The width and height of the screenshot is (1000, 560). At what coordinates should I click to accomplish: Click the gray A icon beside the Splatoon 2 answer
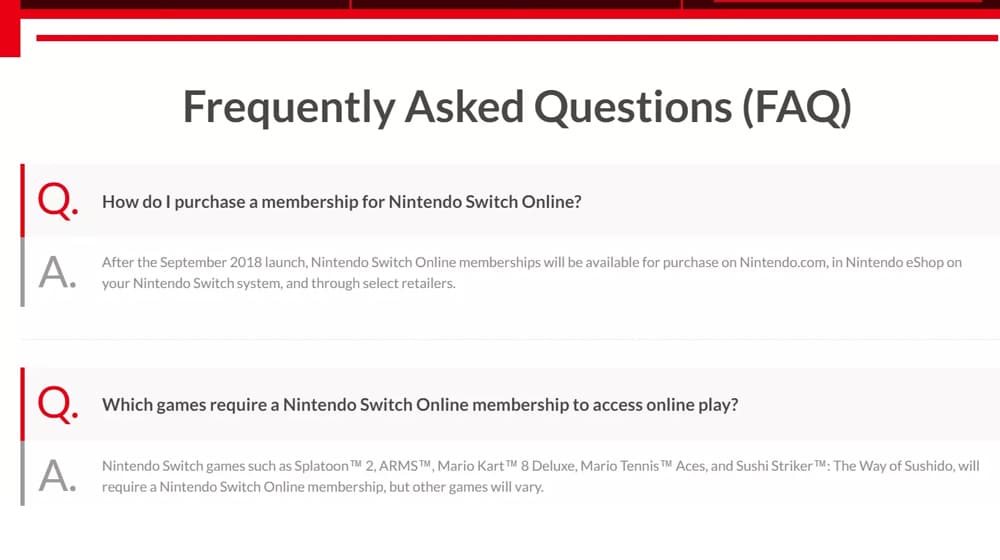tap(57, 476)
